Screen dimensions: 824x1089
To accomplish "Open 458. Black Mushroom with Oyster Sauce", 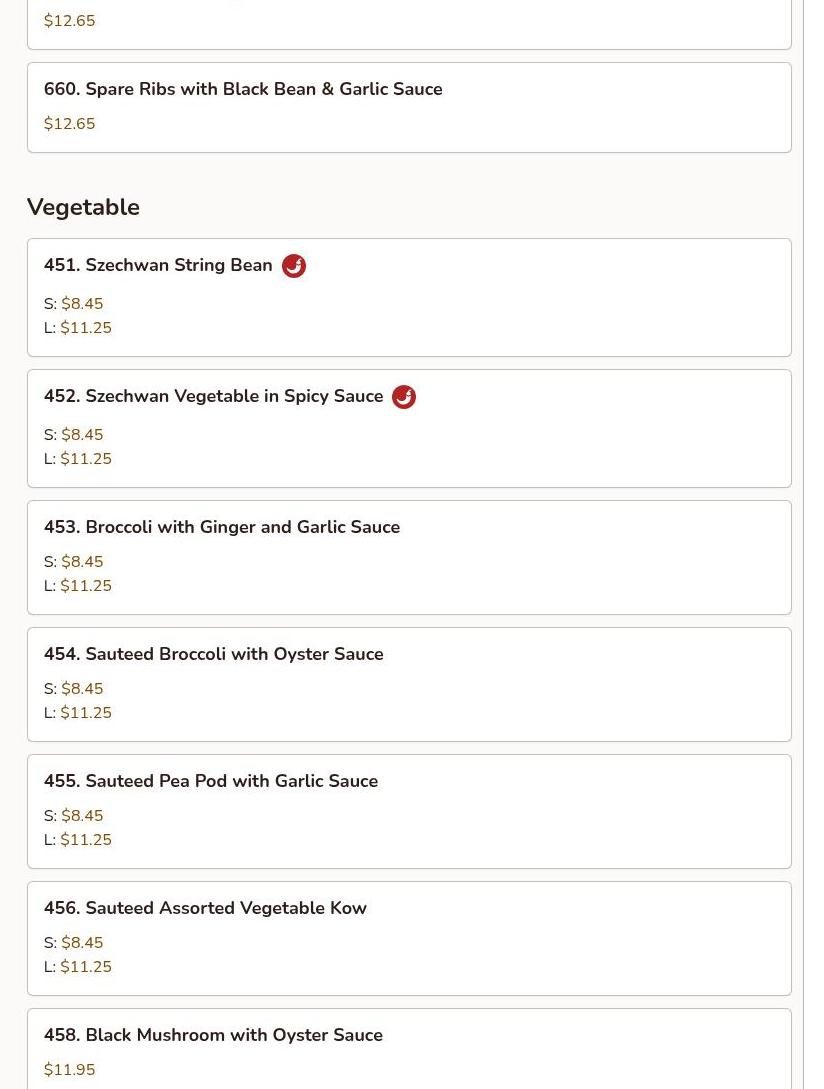I will (x=213, y=1035).
